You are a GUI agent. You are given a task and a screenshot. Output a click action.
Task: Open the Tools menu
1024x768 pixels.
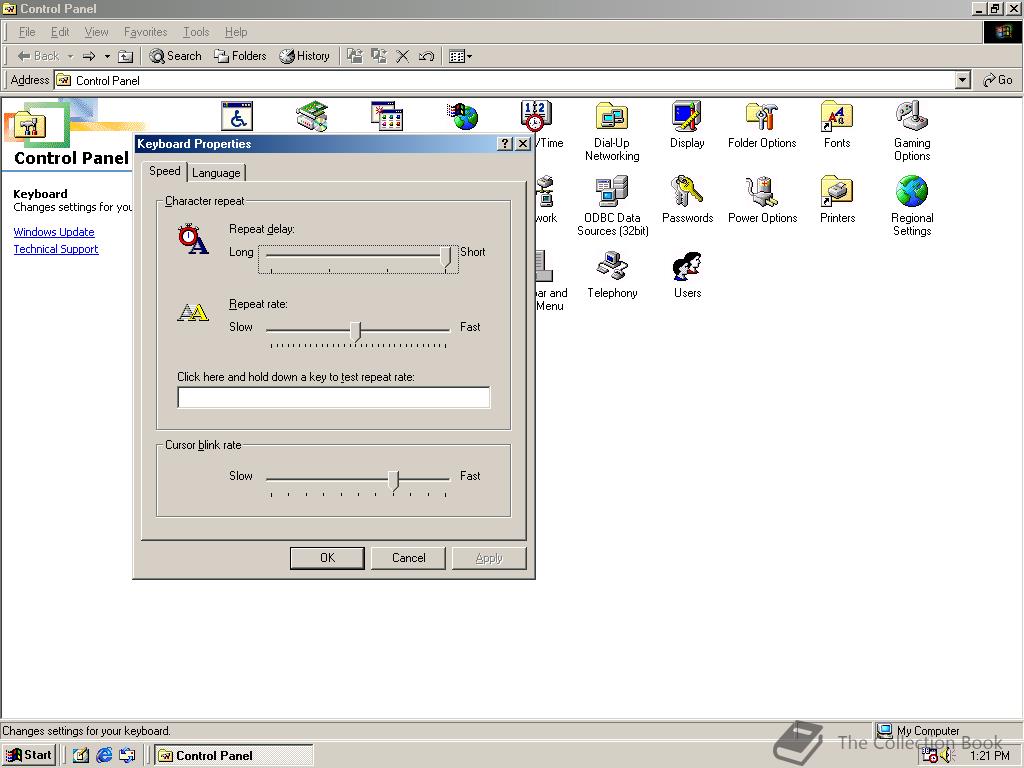tap(196, 32)
